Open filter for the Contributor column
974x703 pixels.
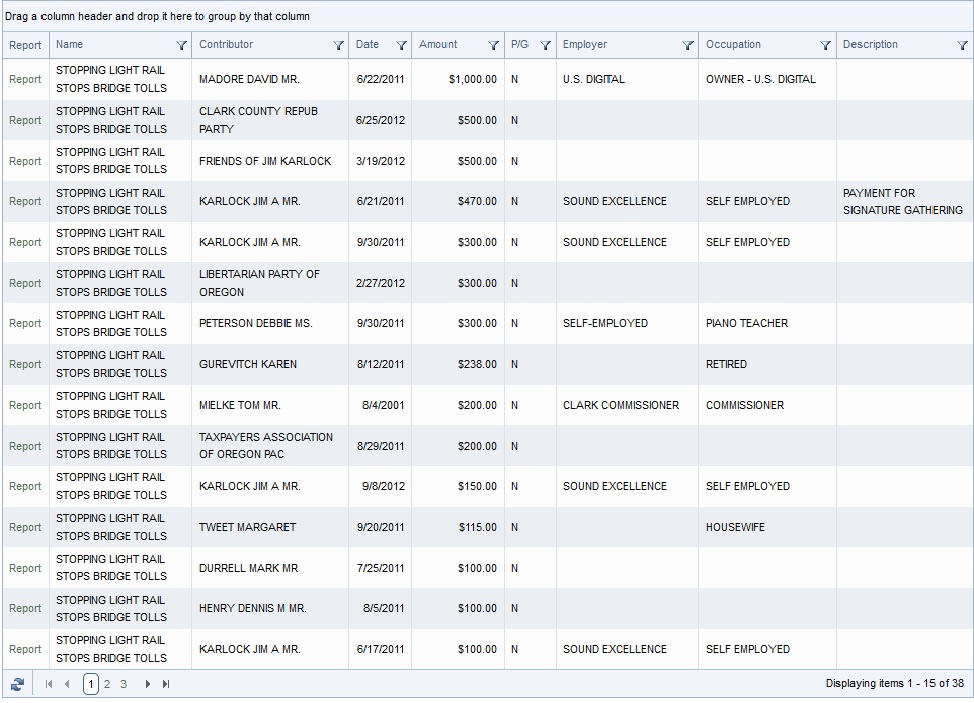coord(339,45)
